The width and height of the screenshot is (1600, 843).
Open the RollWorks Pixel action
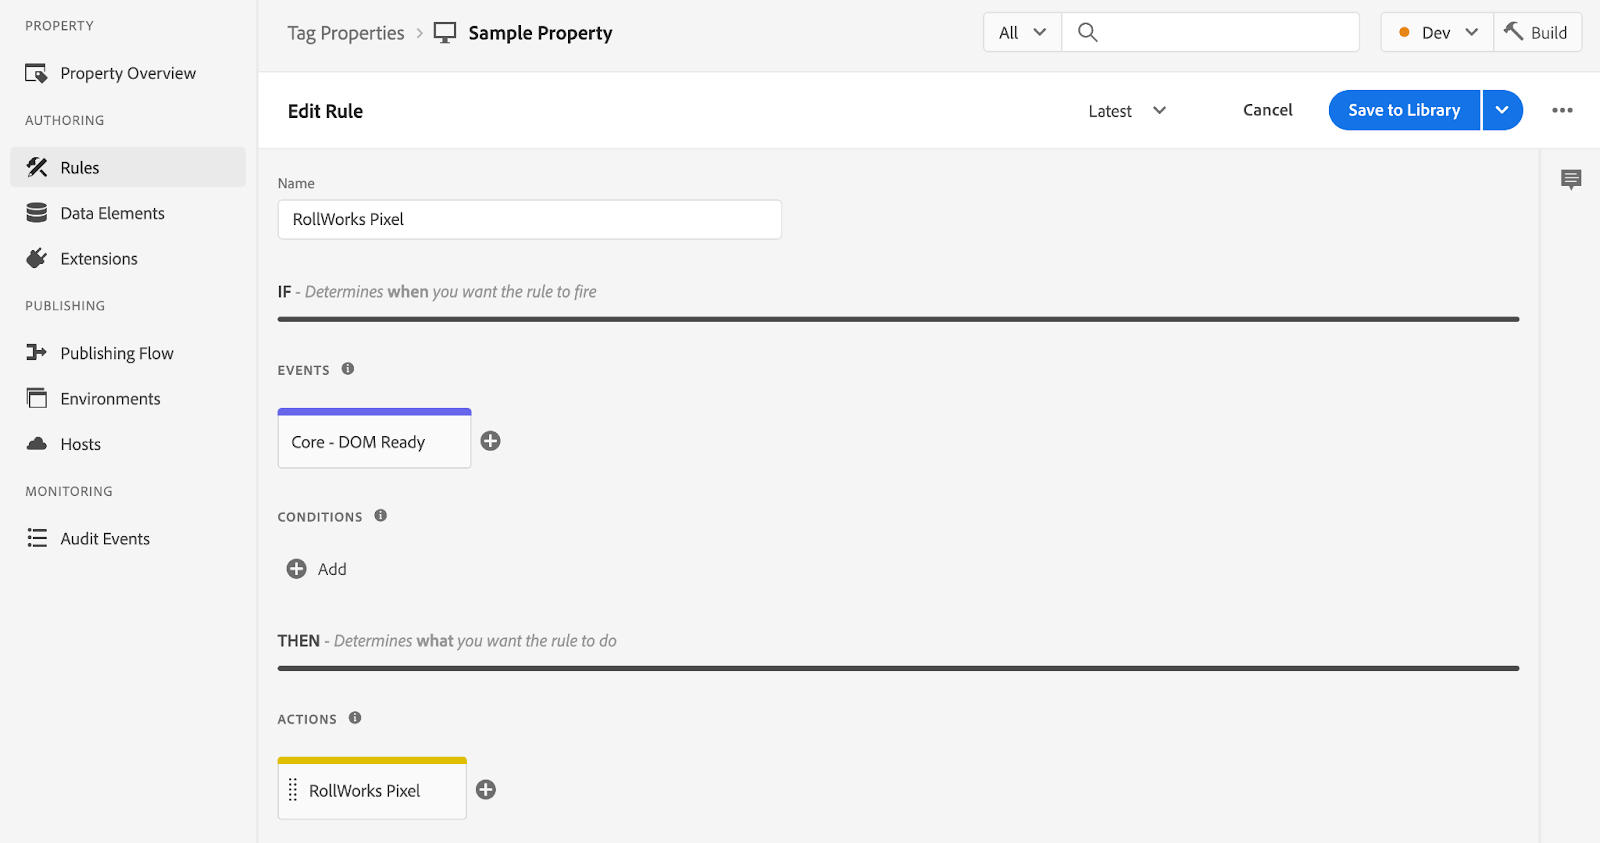[x=372, y=788]
